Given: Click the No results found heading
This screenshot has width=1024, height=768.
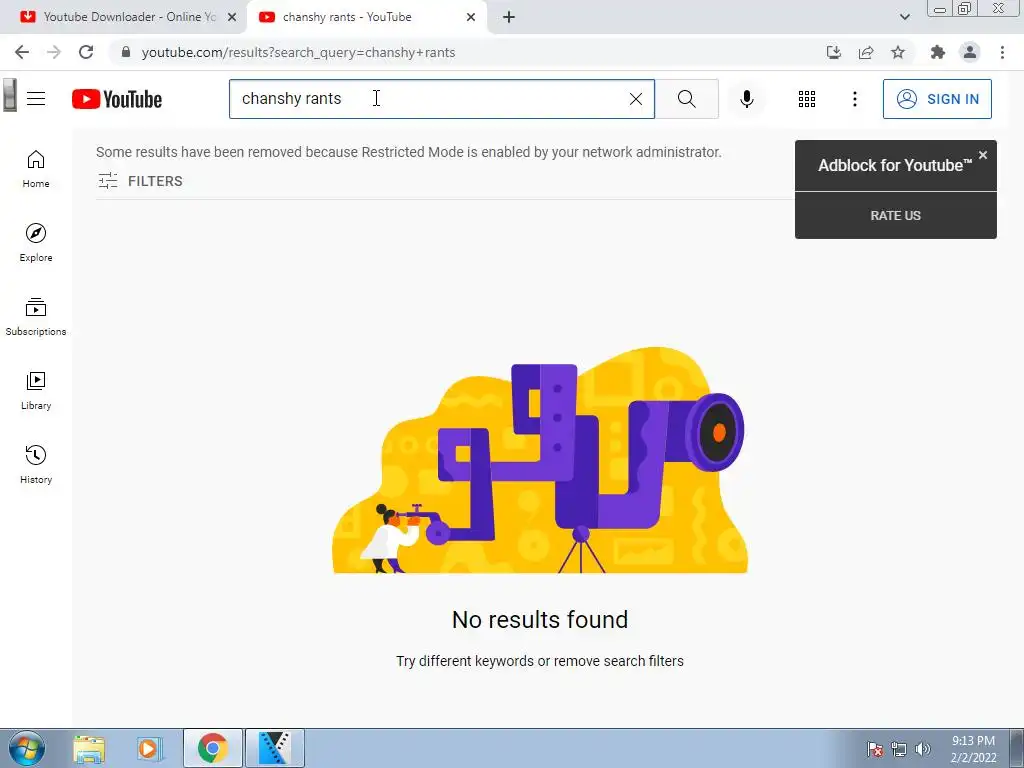Looking at the screenshot, I should click(539, 619).
